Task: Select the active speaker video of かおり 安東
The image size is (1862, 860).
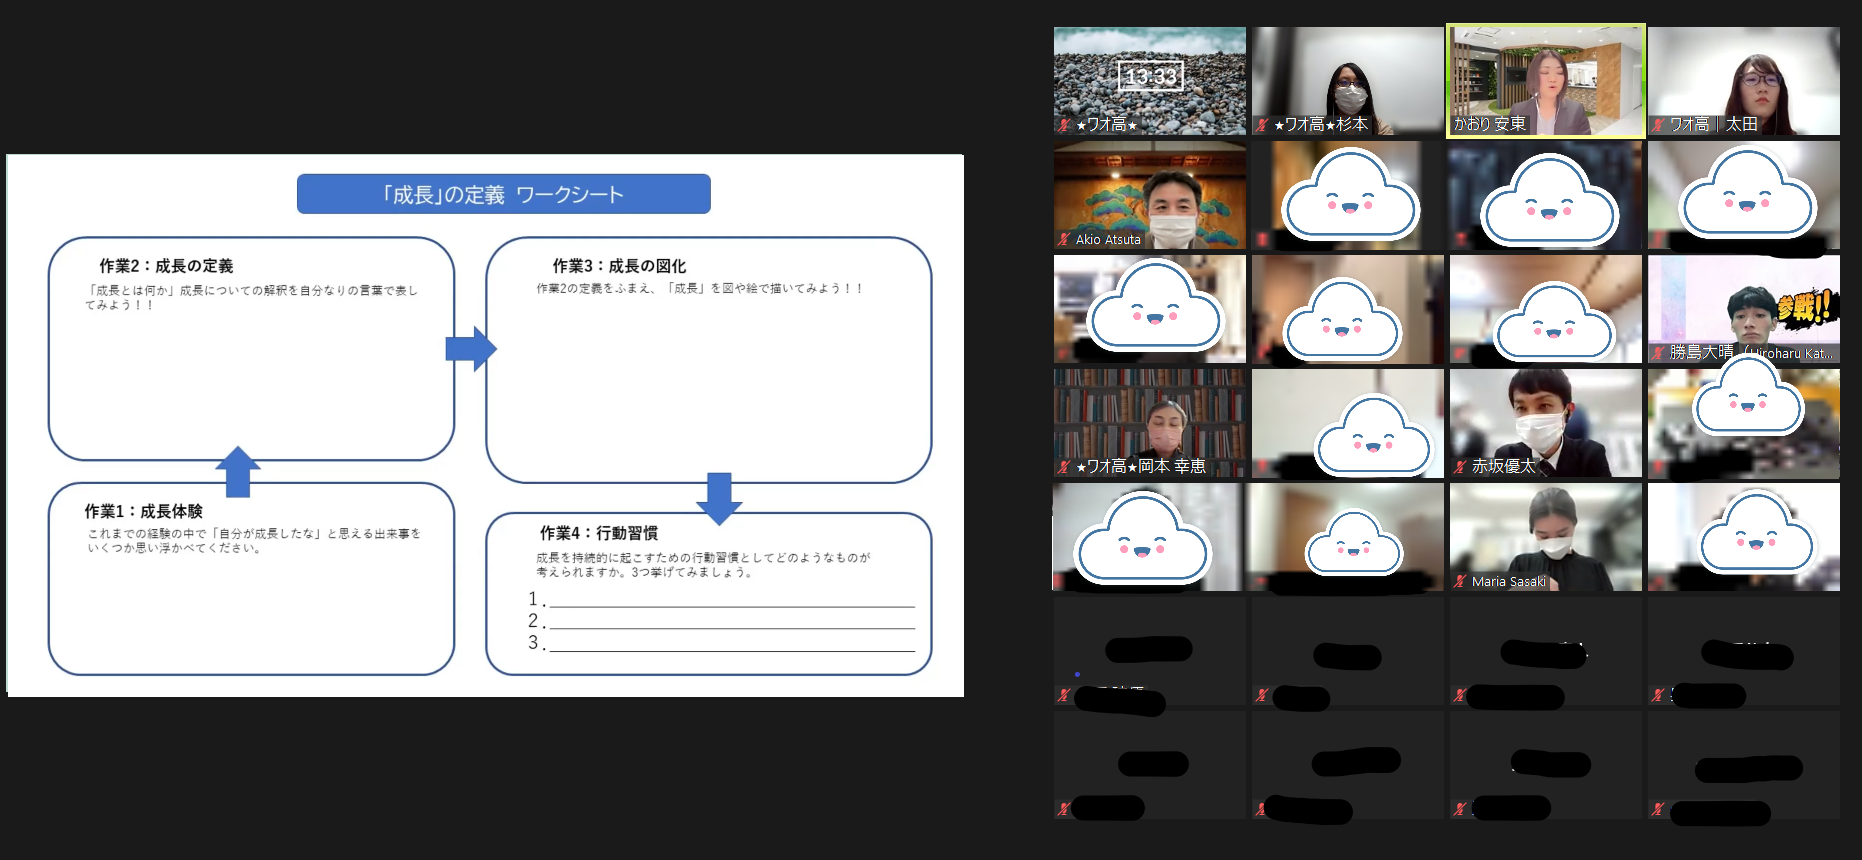Action: (x=1545, y=80)
